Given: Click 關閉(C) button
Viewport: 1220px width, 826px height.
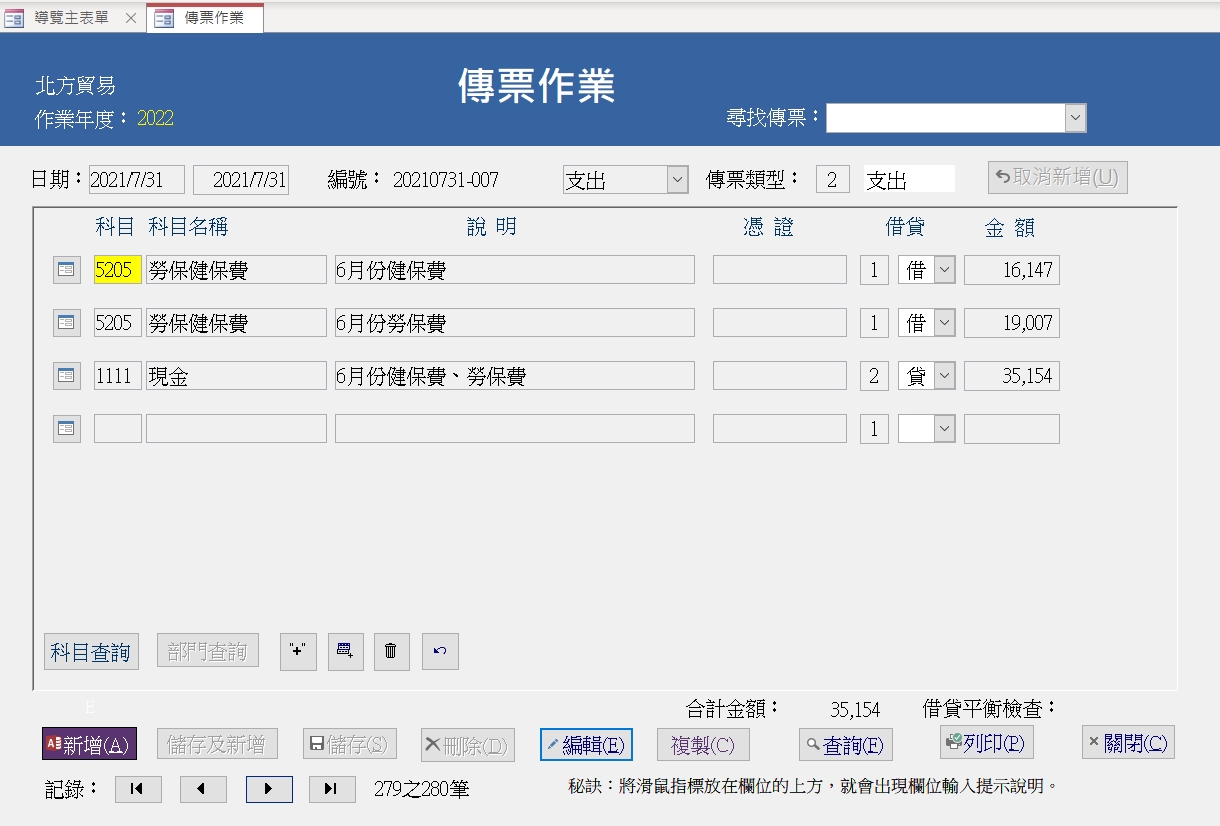Looking at the screenshot, I should point(1128,742).
